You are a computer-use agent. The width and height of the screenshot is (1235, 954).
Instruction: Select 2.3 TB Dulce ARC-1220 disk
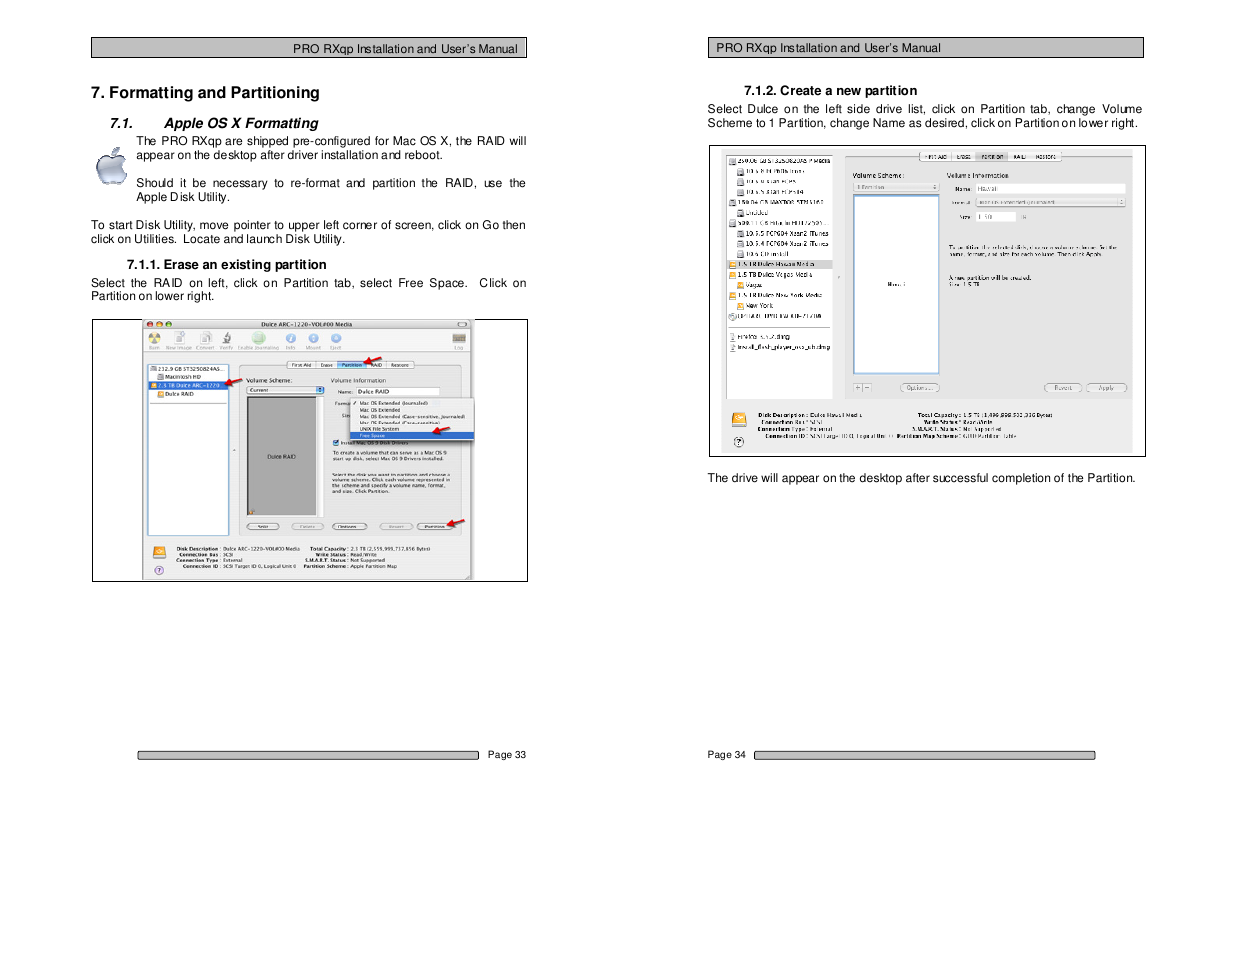188,385
